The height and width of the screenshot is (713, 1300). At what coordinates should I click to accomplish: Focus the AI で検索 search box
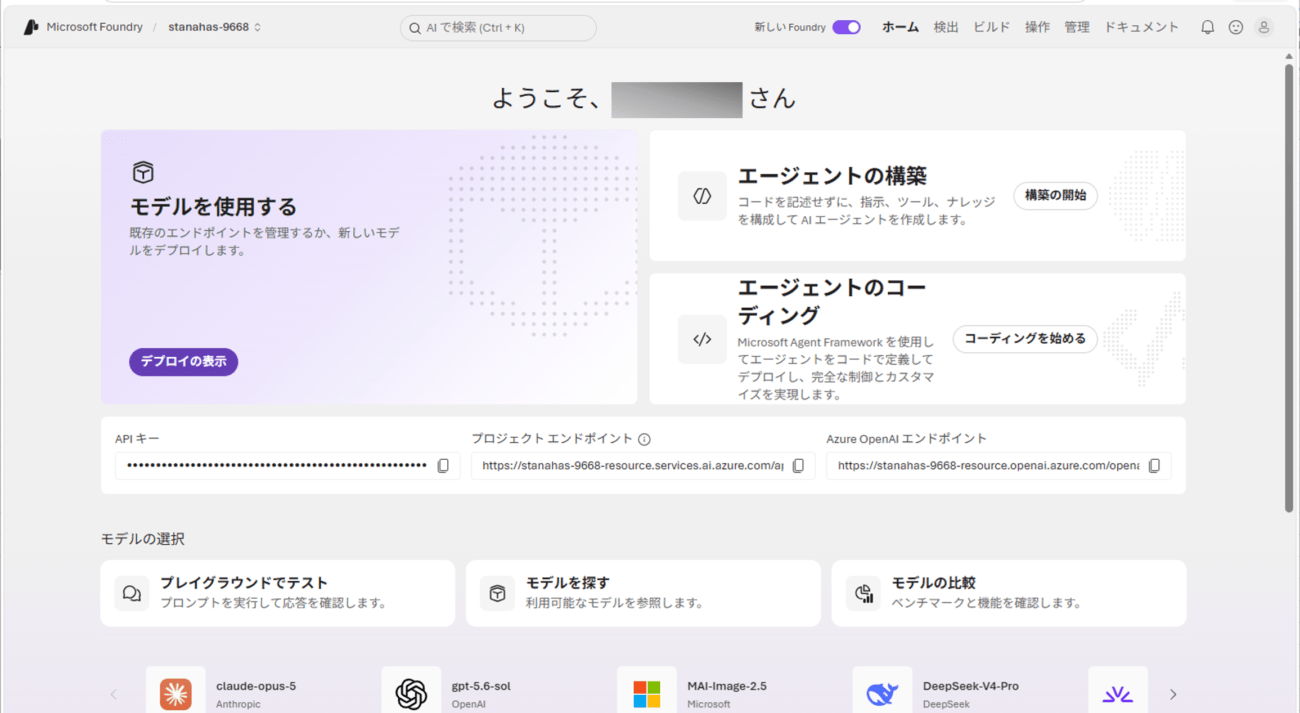[498, 28]
